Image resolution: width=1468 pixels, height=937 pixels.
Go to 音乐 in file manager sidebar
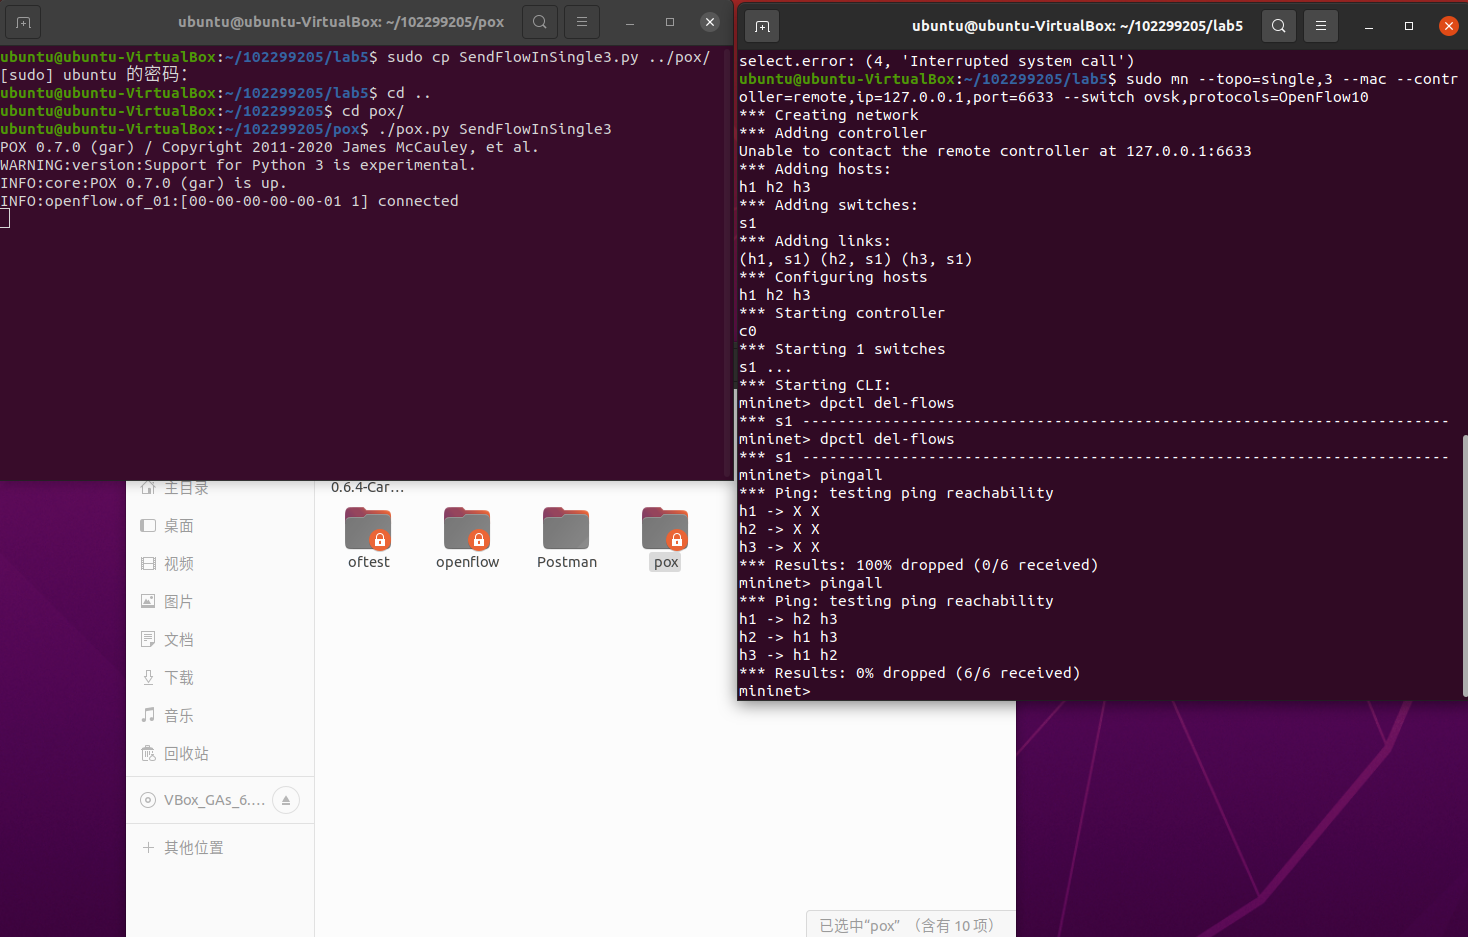coord(220,715)
